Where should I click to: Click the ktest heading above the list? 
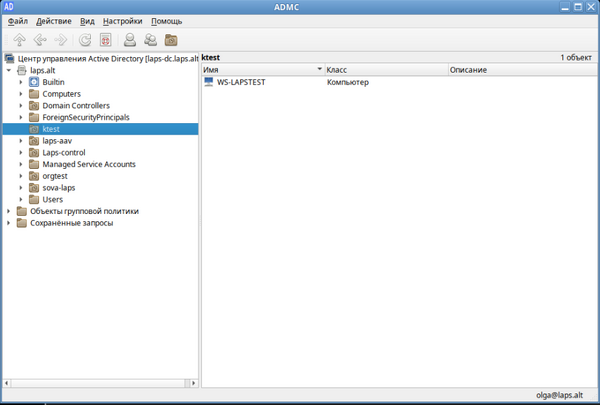pos(210,57)
